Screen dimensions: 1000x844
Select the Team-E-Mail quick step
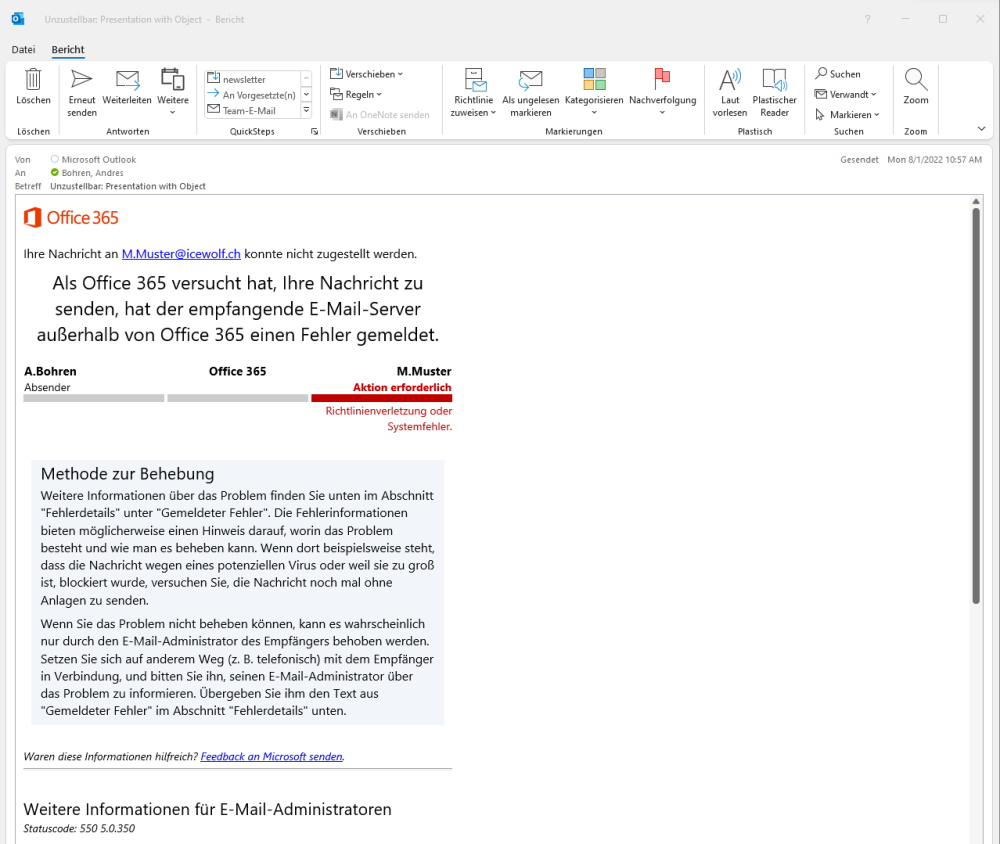251,110
